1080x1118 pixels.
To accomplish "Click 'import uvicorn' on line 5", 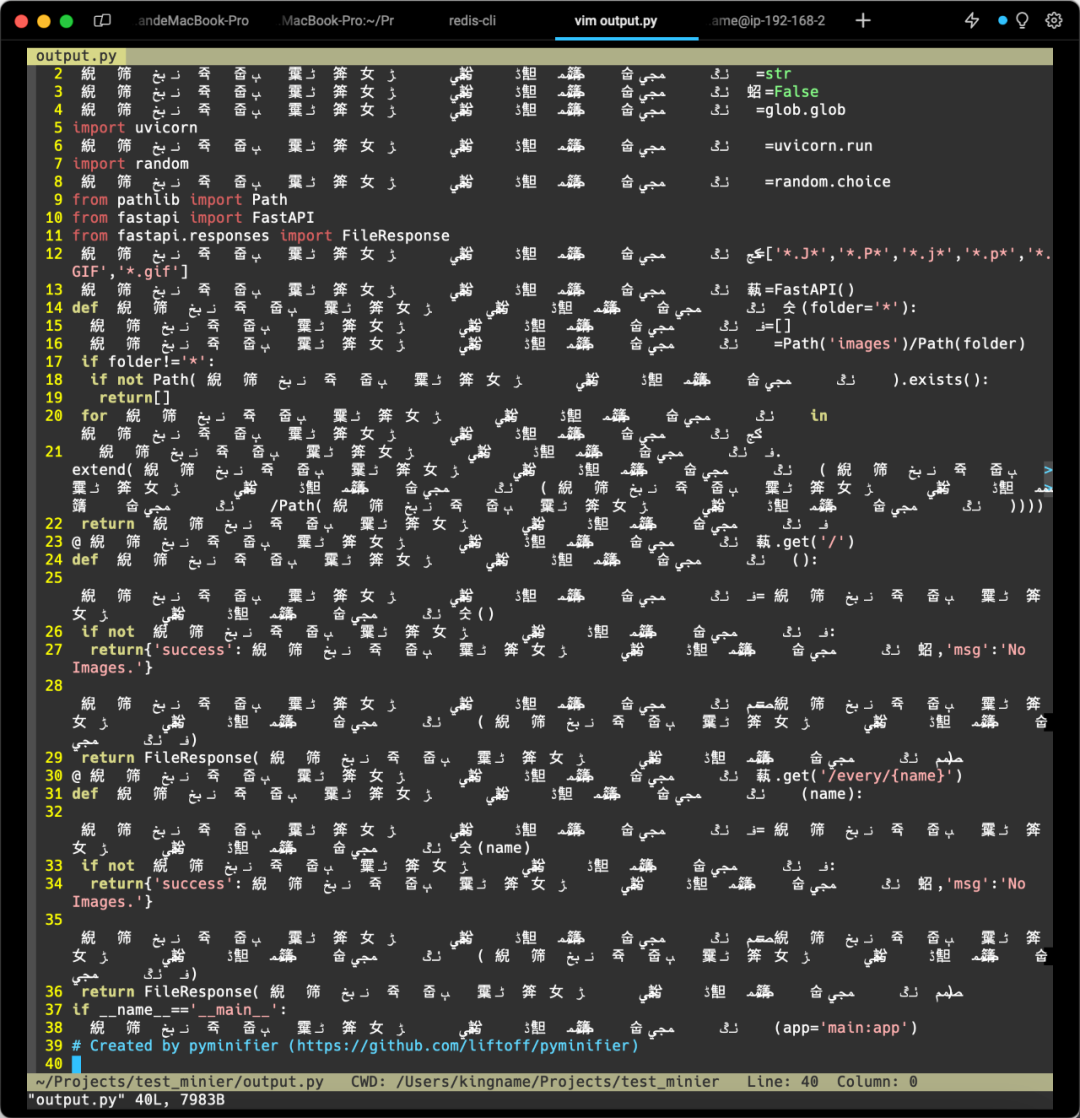I will click(135, 128).
